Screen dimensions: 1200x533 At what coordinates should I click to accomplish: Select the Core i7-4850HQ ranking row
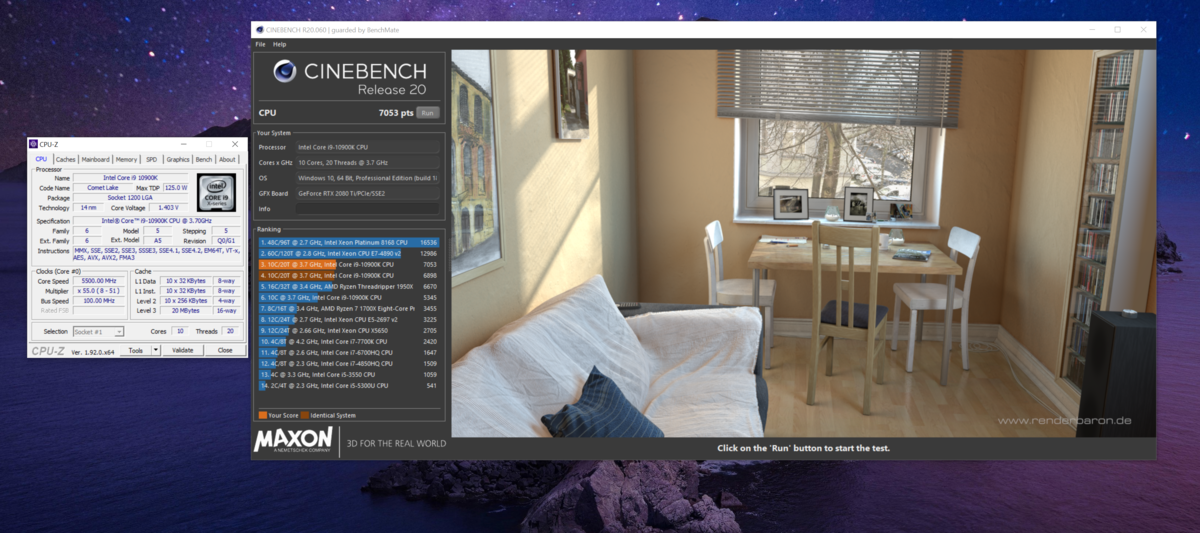point(348,363)
